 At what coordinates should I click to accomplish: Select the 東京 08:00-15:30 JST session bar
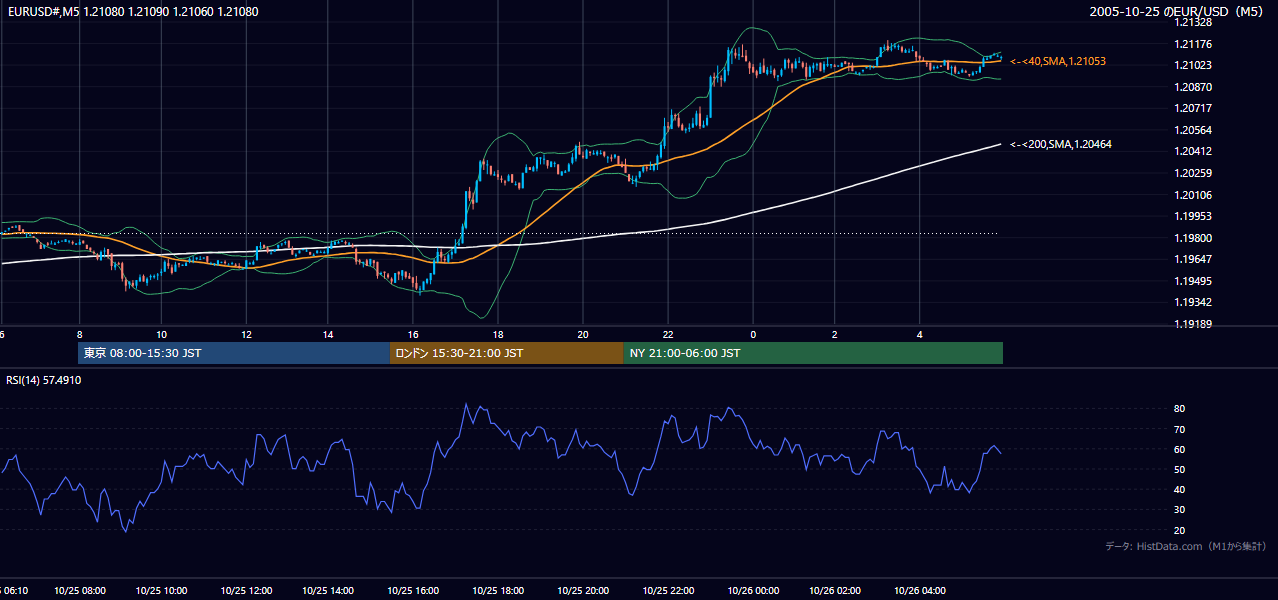pos(233,353)
